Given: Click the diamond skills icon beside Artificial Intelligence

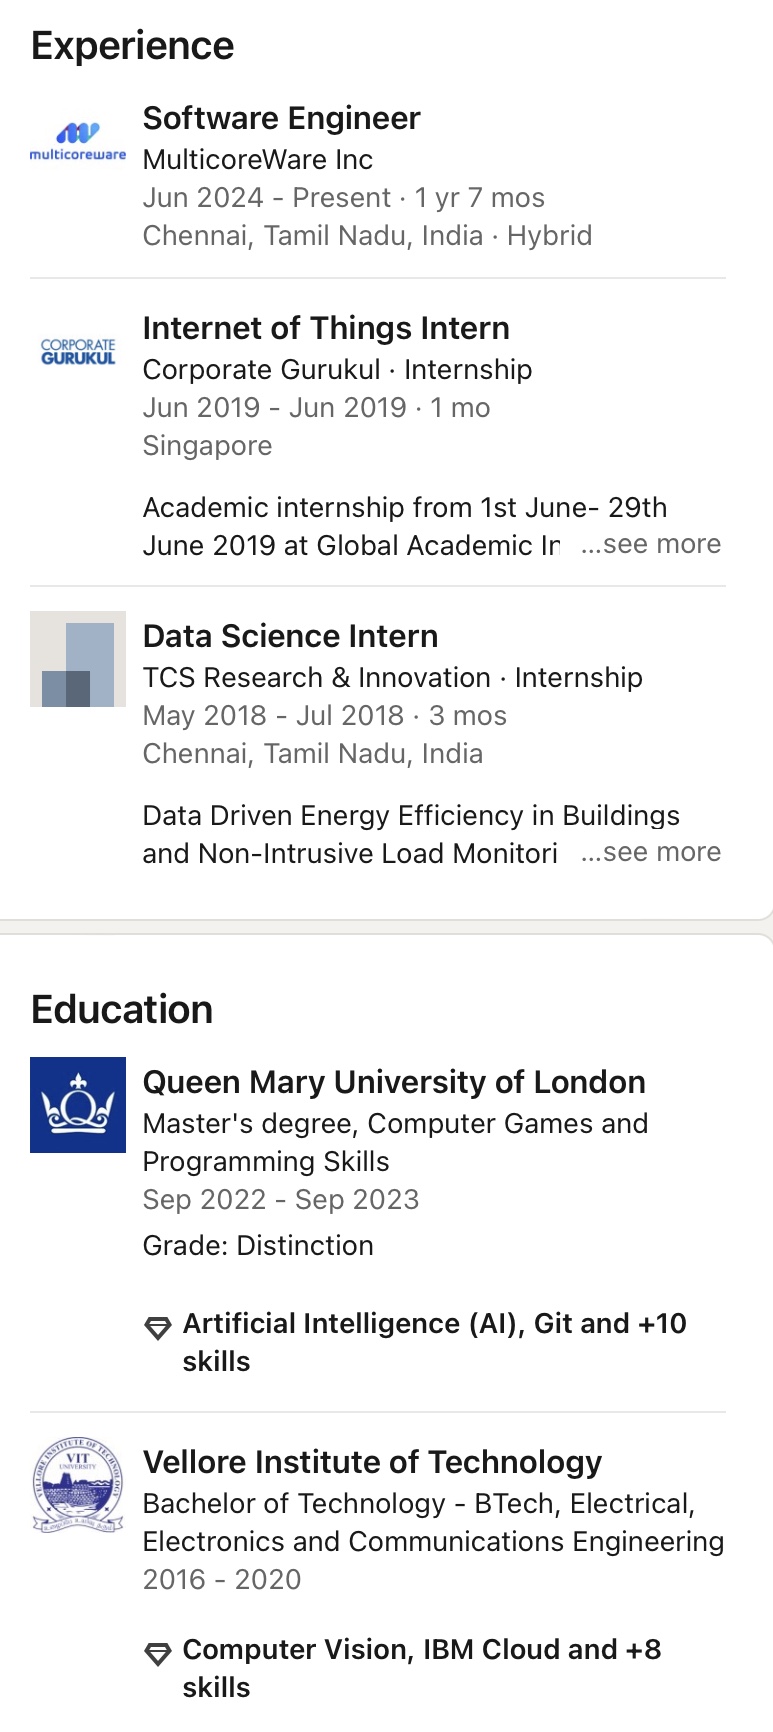Looking at the screenshot, I should (158, 1328).
